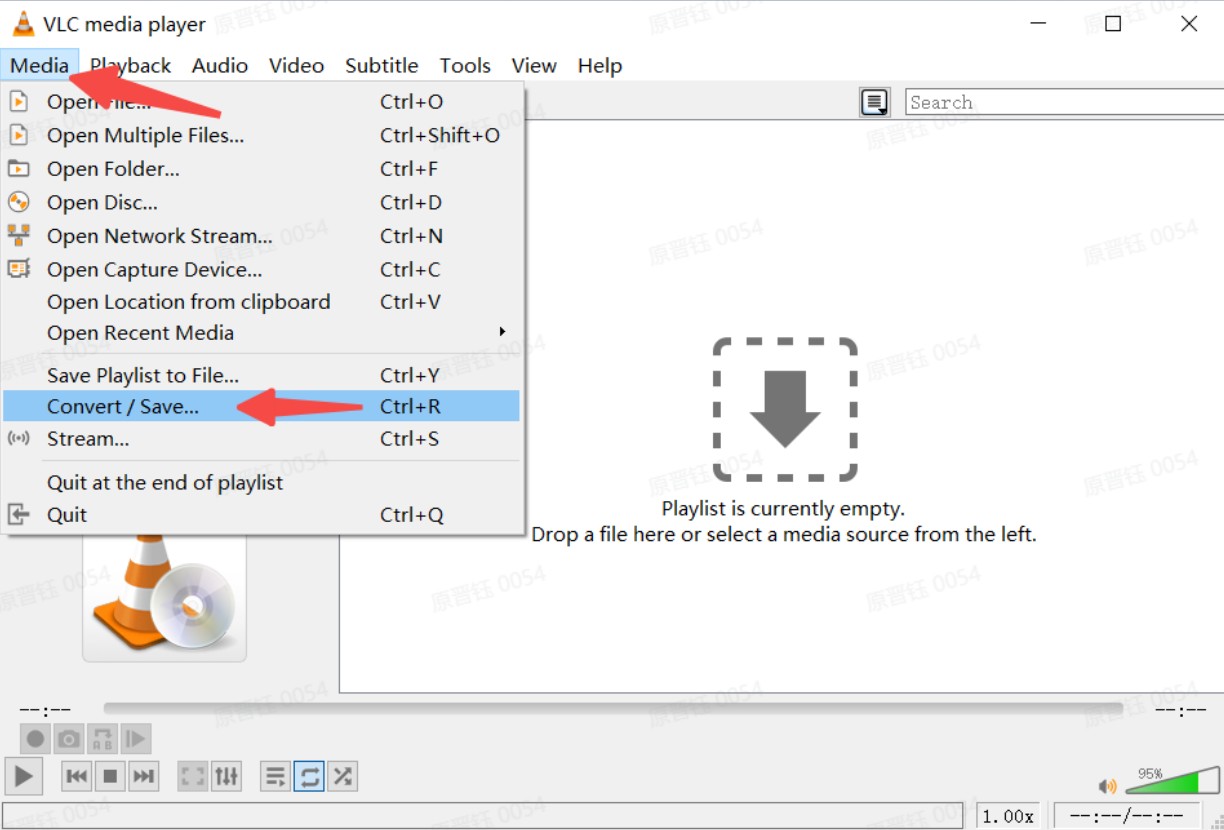
Task: Adjust the volume slider
Action: [x=1173, y=781]
